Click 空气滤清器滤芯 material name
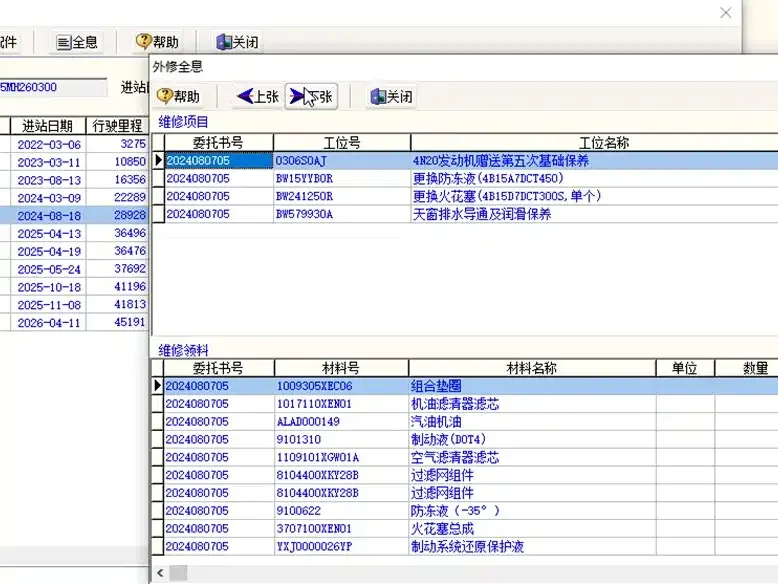Screen dimensions: 778x584 [x=454, y=457]
